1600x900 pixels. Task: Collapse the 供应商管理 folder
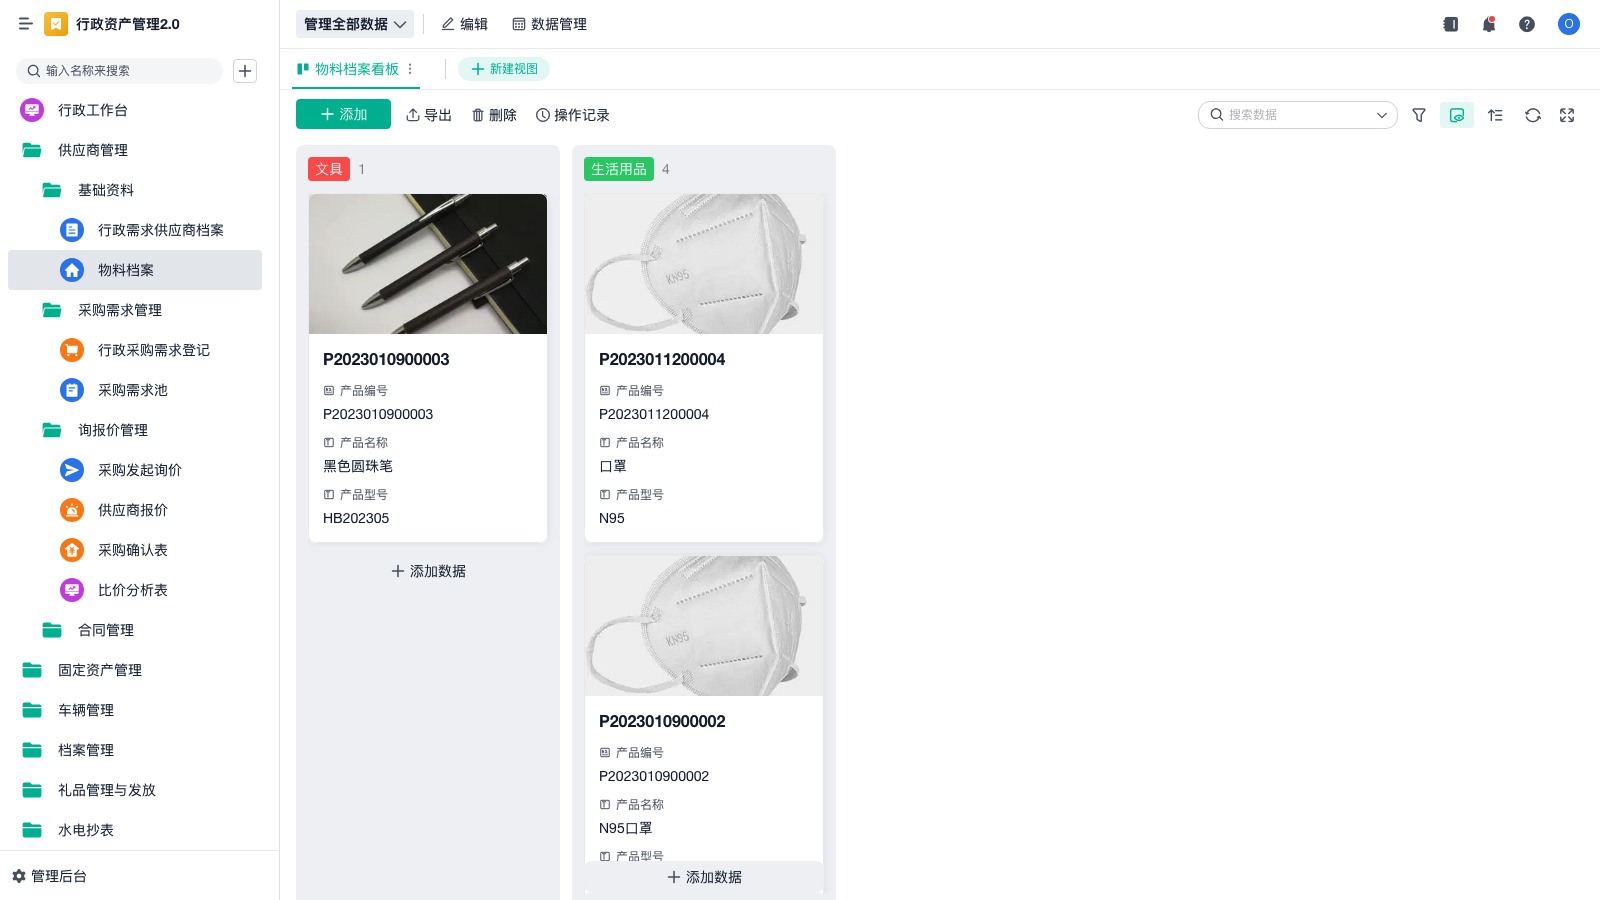(92, 150)
